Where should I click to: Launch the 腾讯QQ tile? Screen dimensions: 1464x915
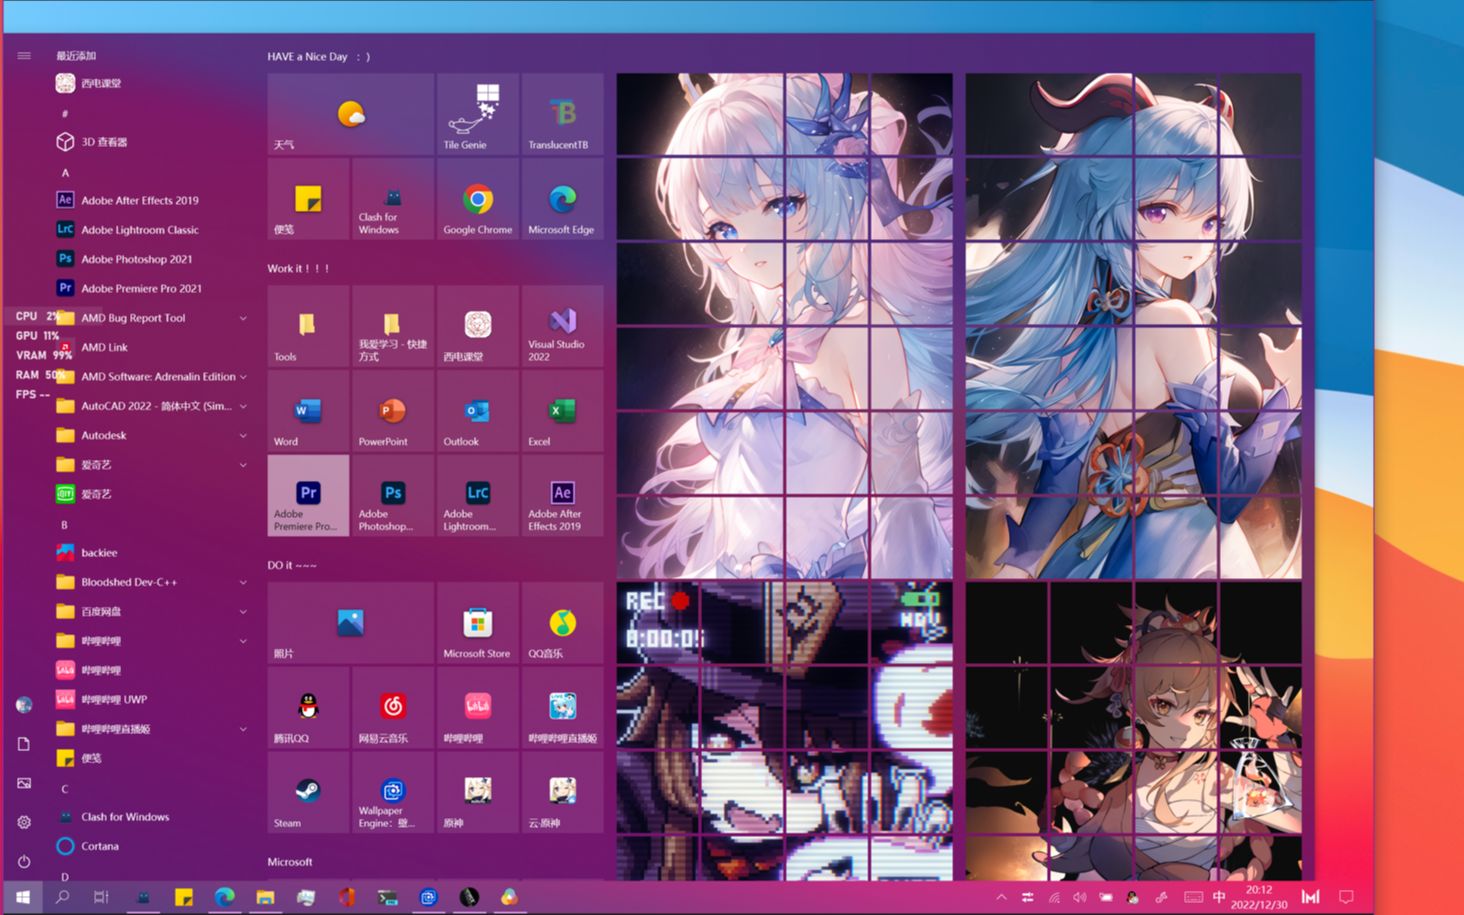point(308,707)
